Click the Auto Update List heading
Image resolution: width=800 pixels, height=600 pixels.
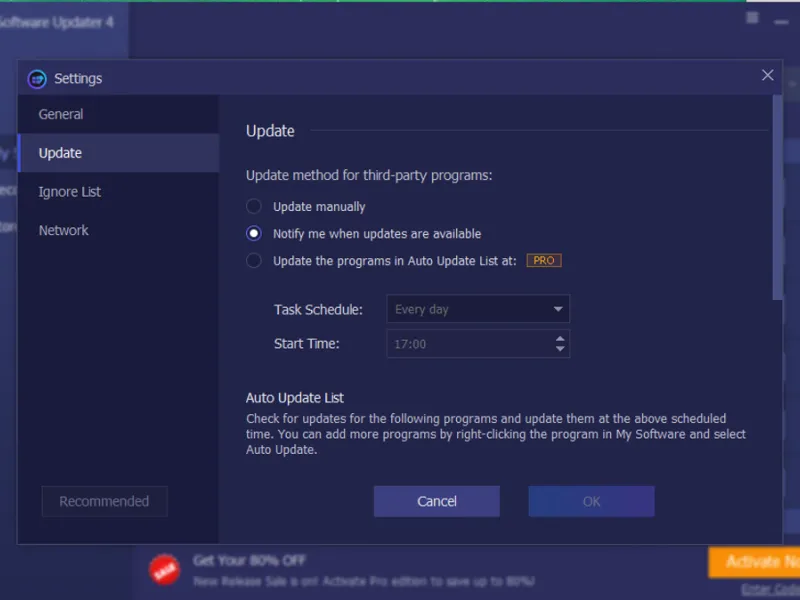(x=294, y=398)
